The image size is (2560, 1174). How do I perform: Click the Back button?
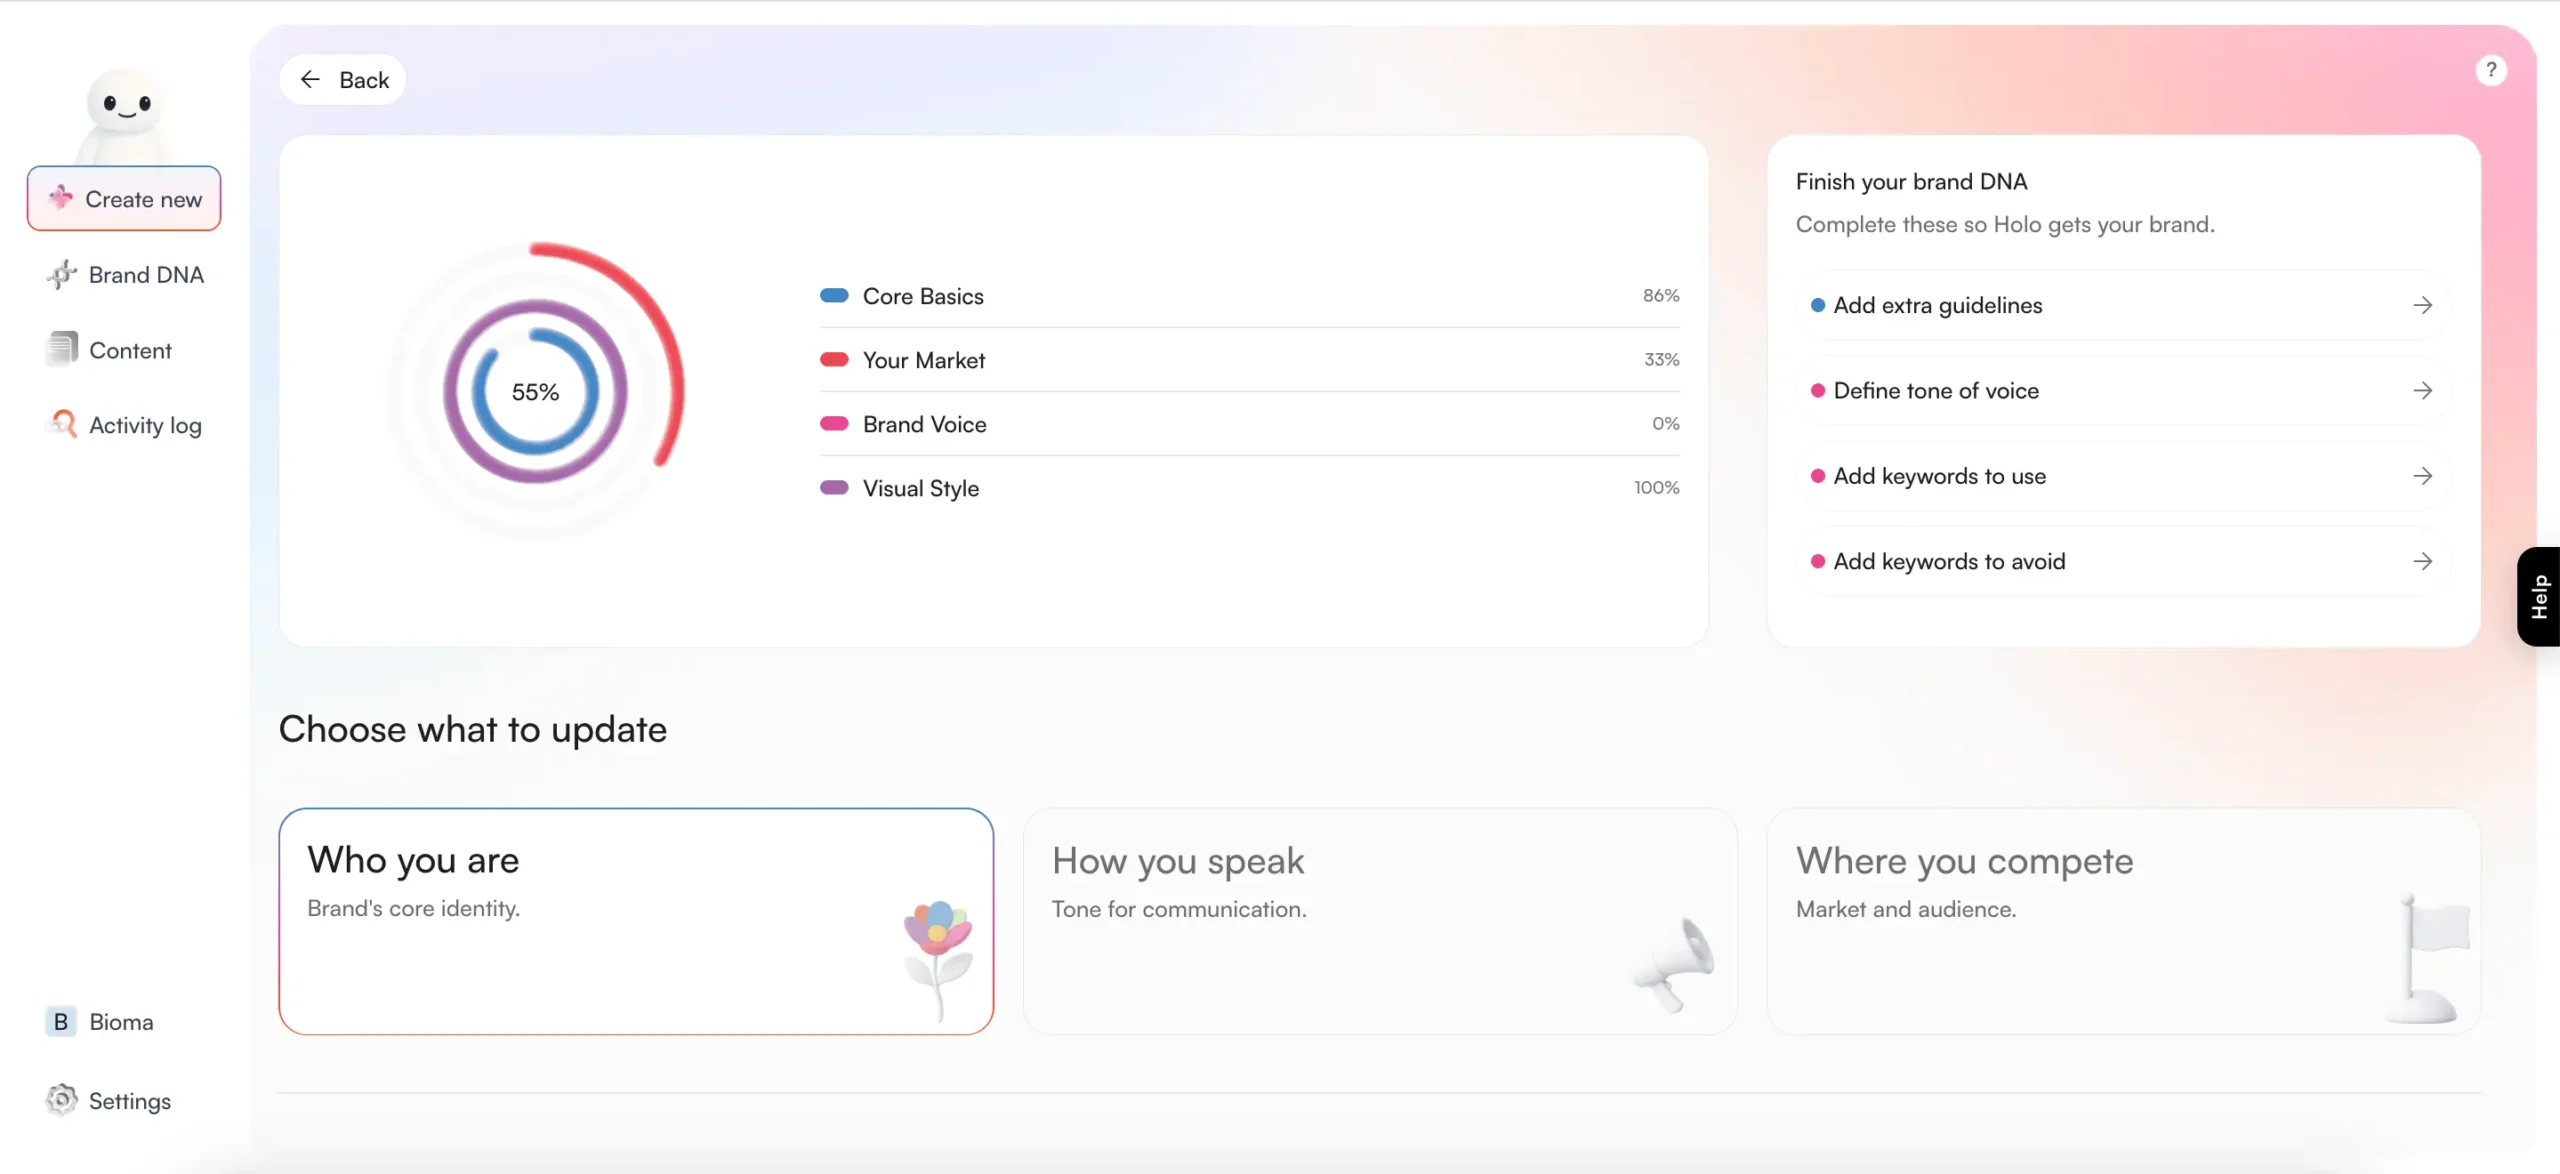(342, 79)
